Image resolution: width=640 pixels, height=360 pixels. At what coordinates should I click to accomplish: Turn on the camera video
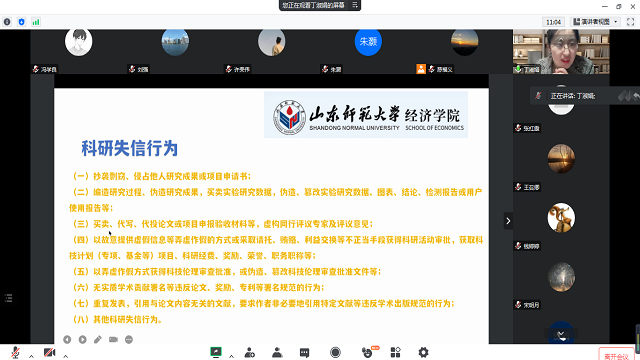pyautogui.click(x=49, y=352)
